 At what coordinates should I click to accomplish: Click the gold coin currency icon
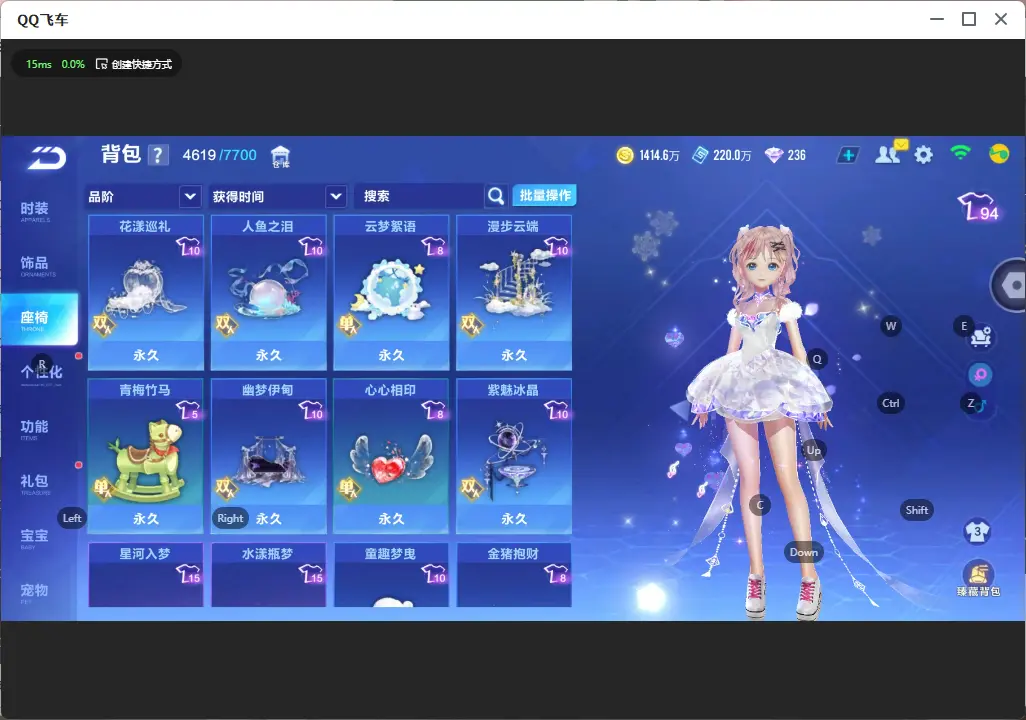(625, 155)
